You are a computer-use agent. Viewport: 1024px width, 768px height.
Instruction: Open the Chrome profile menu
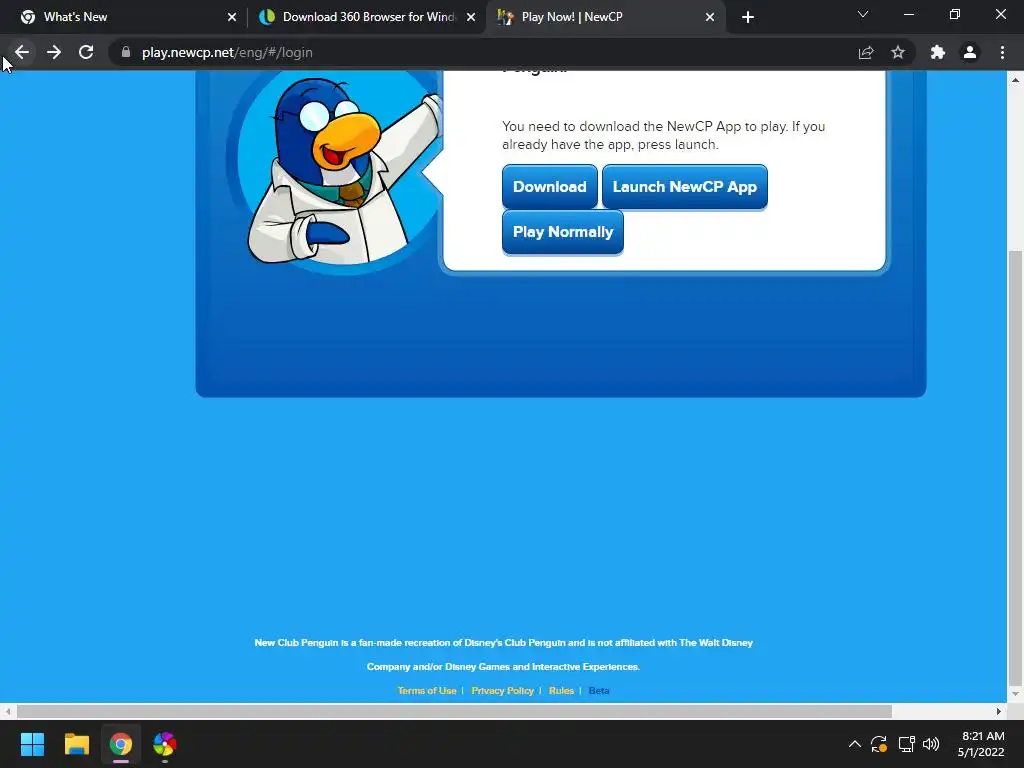pos(970,52)
